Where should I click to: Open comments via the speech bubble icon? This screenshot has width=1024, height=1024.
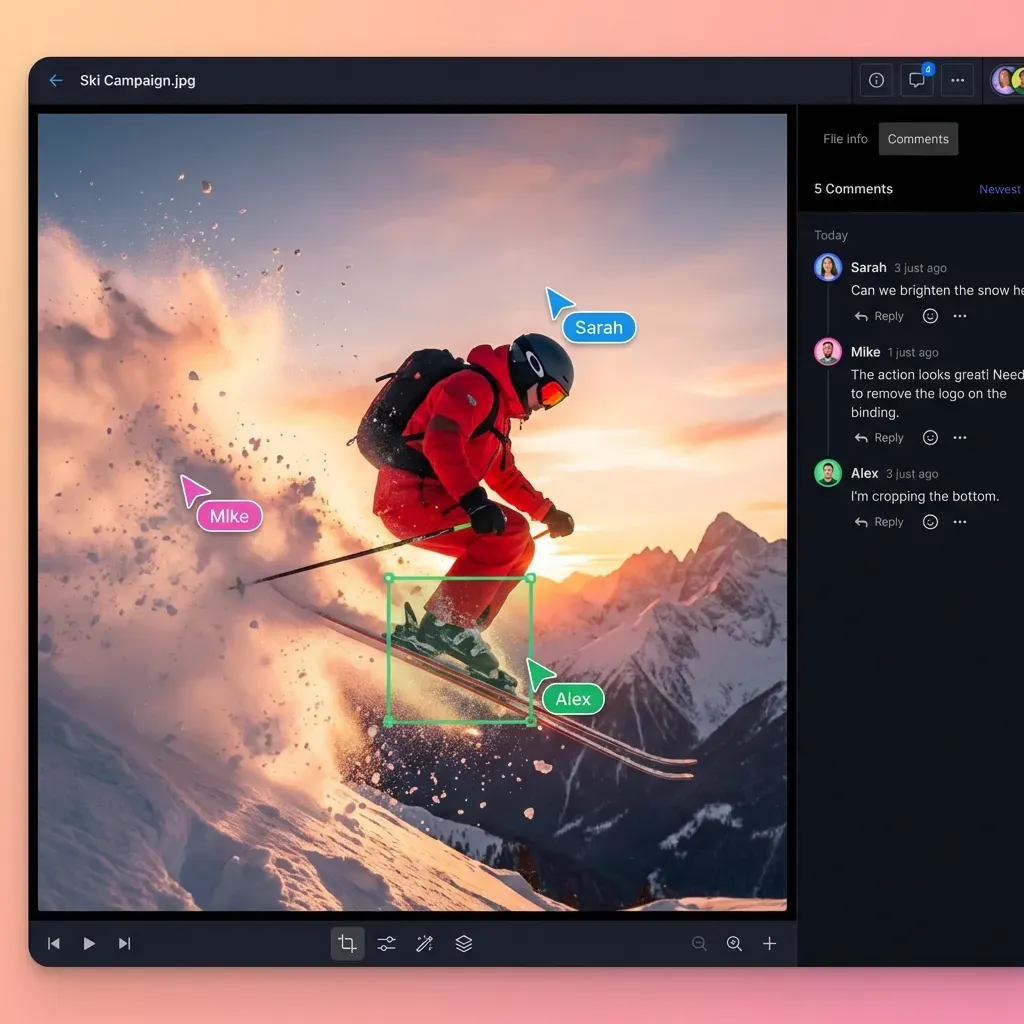(x=917, y=81)
